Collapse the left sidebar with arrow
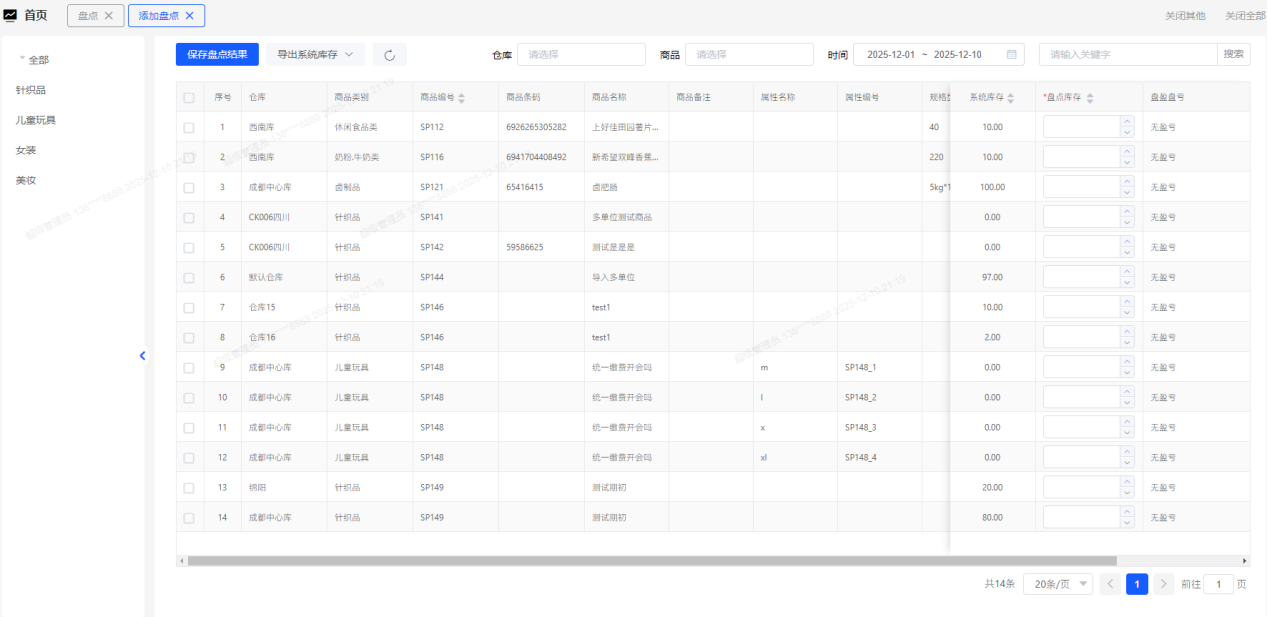 pyautogui.click(x=142, y=355)
